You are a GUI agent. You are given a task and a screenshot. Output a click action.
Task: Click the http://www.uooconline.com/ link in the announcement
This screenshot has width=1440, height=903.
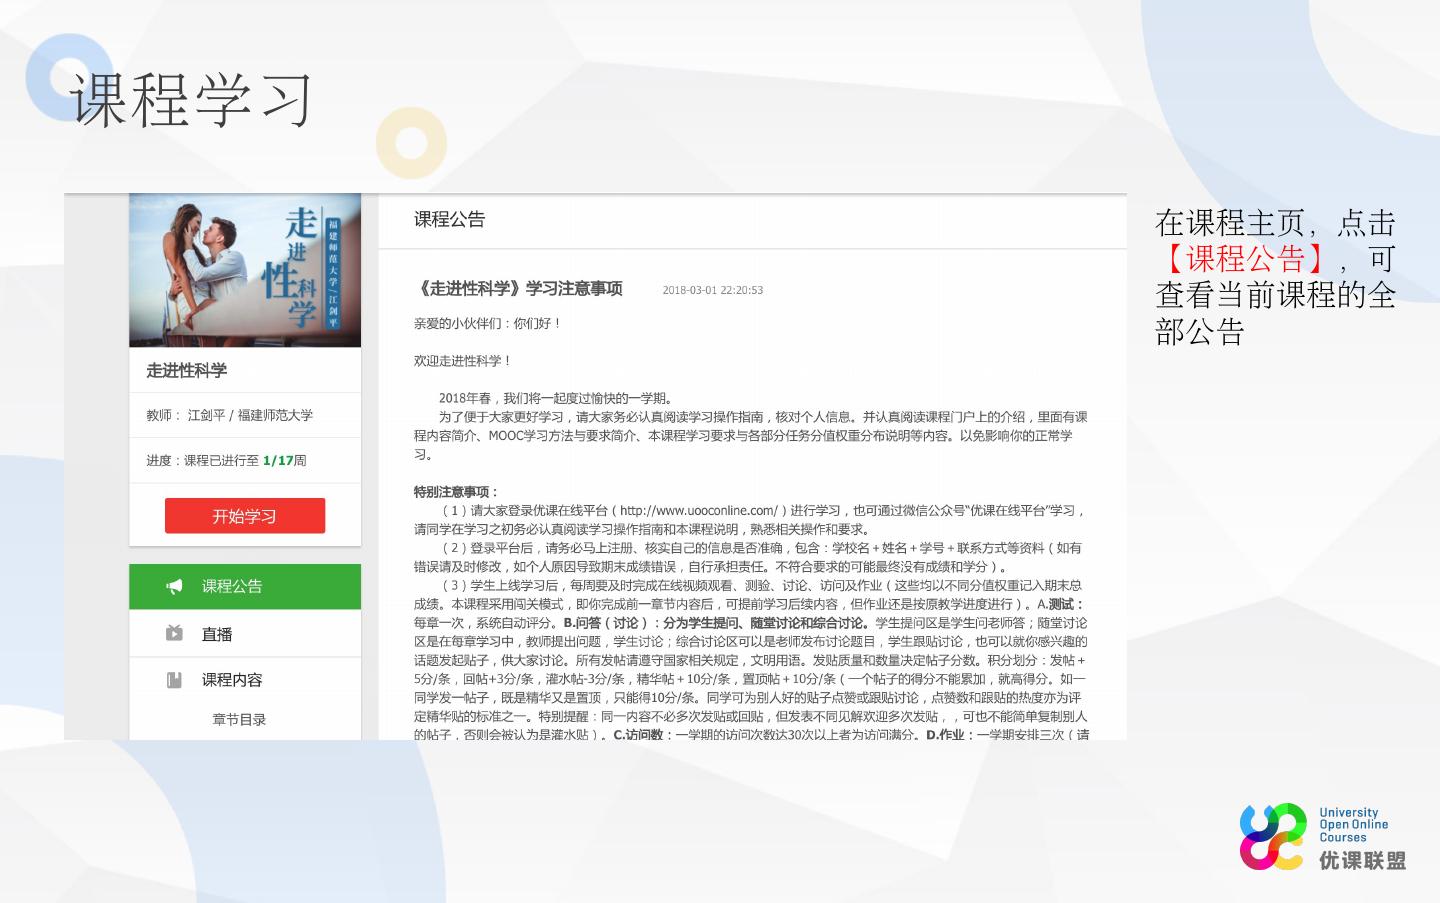(698, 510)
